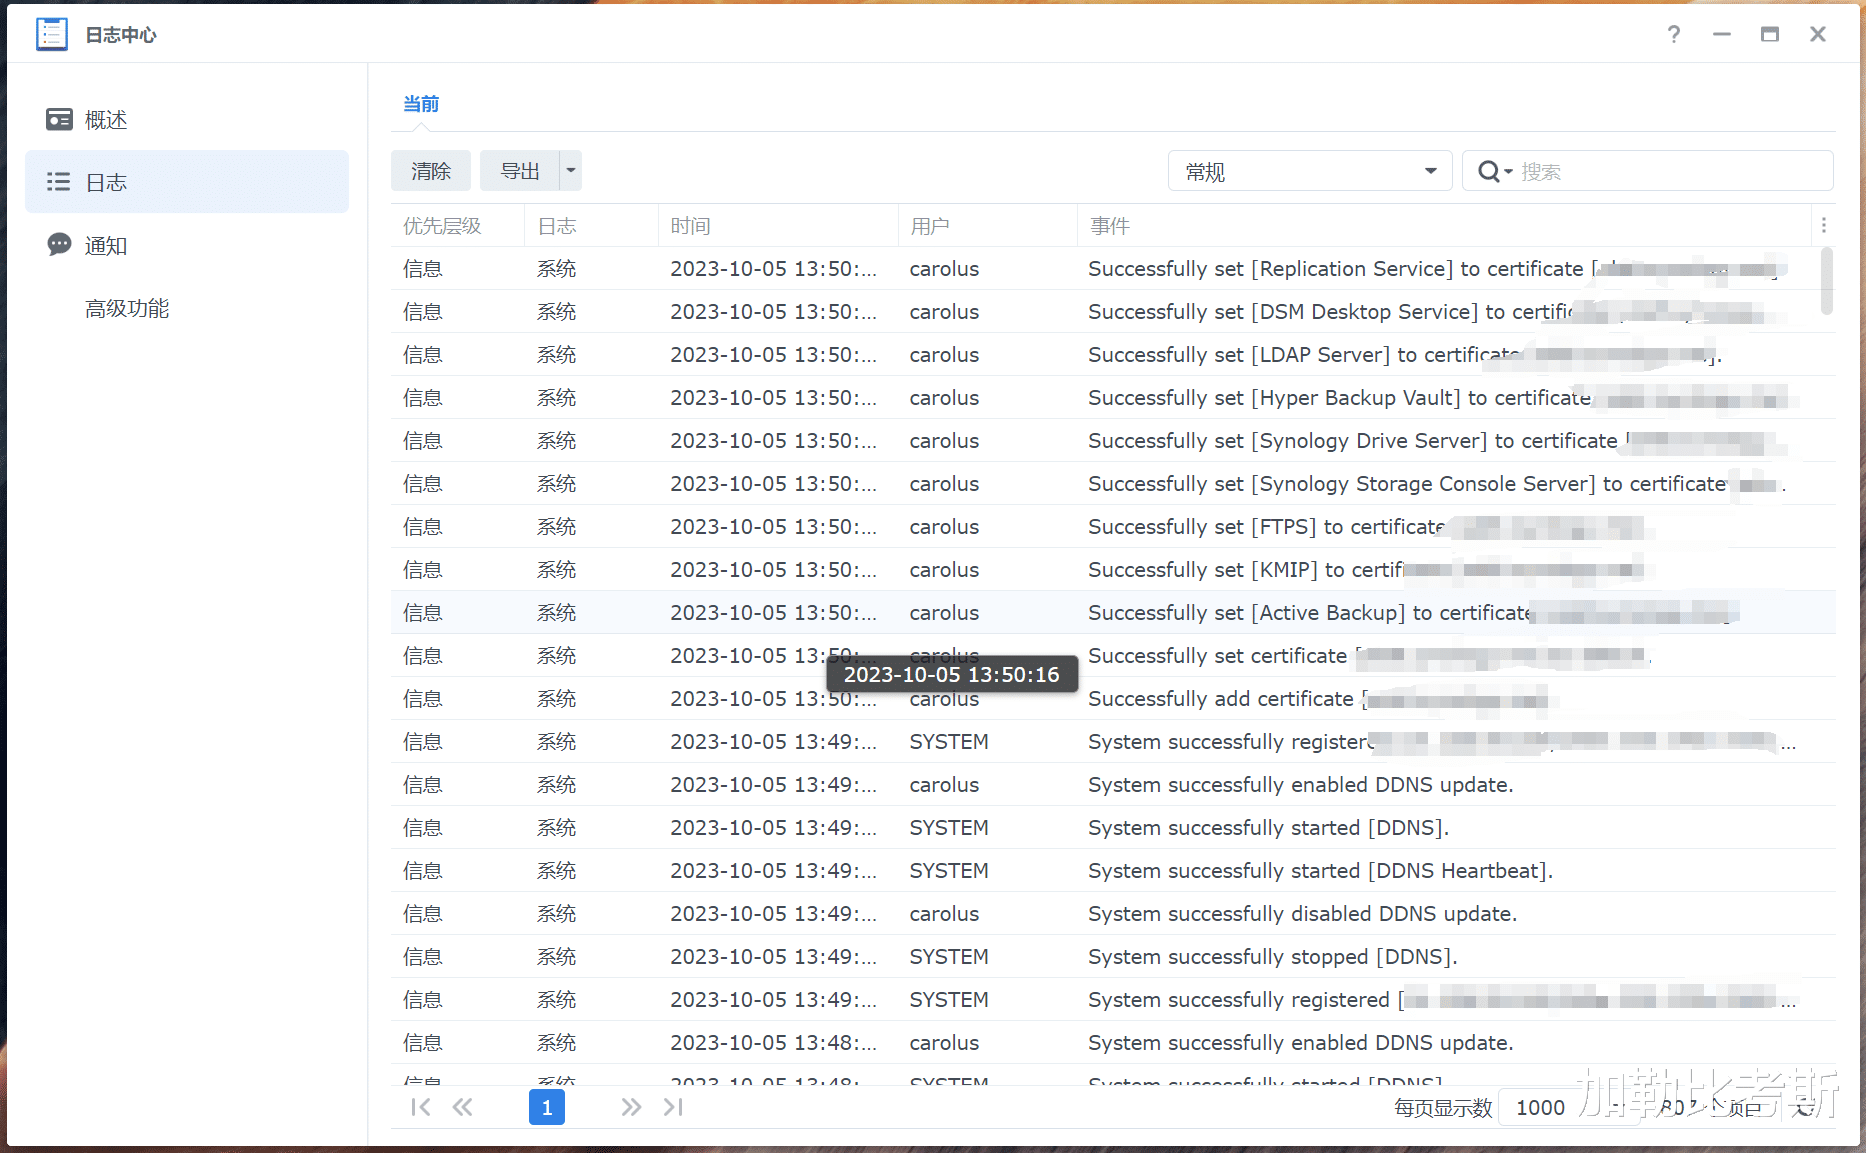Select the 'Successfully set certificate' log row
Viewport: 1866px width, 1153px height.
[x=1112, y=656]
